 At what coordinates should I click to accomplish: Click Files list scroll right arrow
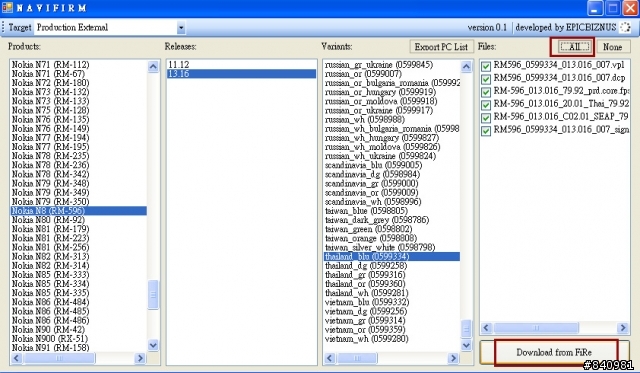[x=623, y=328]
